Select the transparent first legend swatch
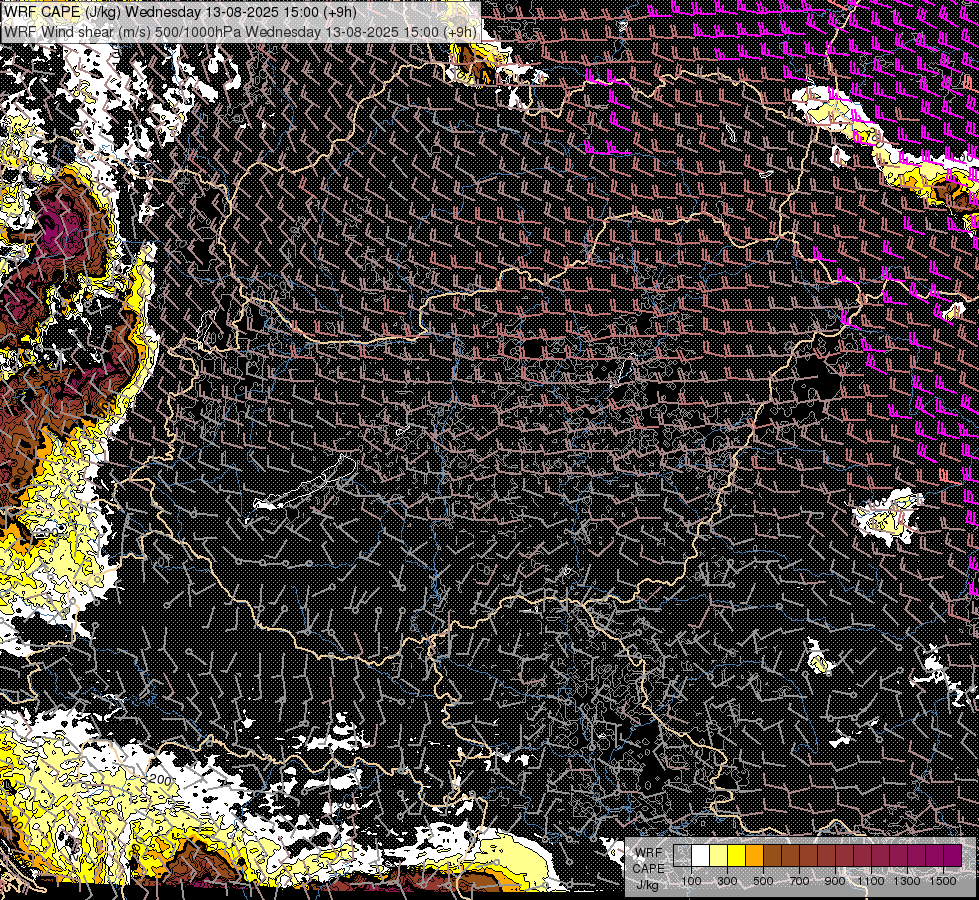Image resolution: width=979 pixels, height=900 pixels. click(x=682, y=856)
